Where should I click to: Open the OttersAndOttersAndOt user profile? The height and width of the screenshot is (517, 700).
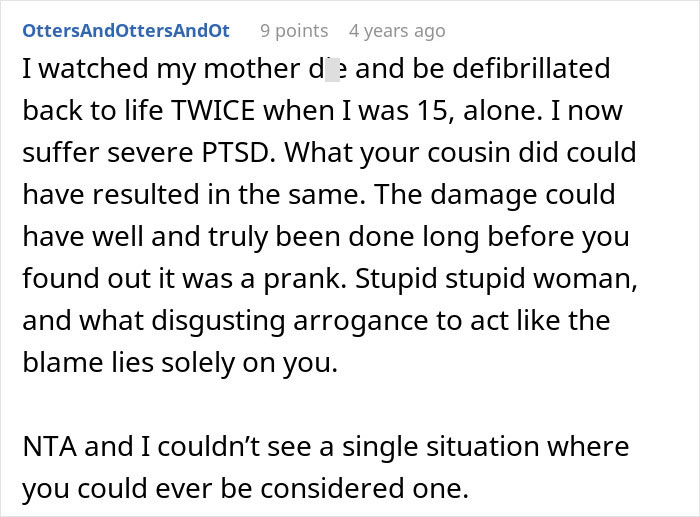126,31
